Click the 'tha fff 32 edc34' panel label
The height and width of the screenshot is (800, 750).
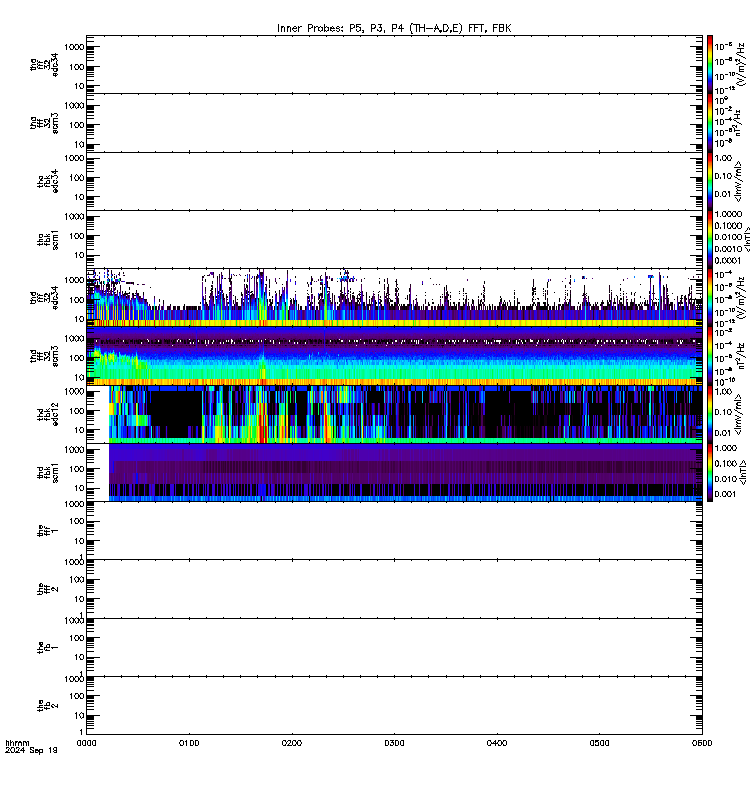tap(44, 65)
